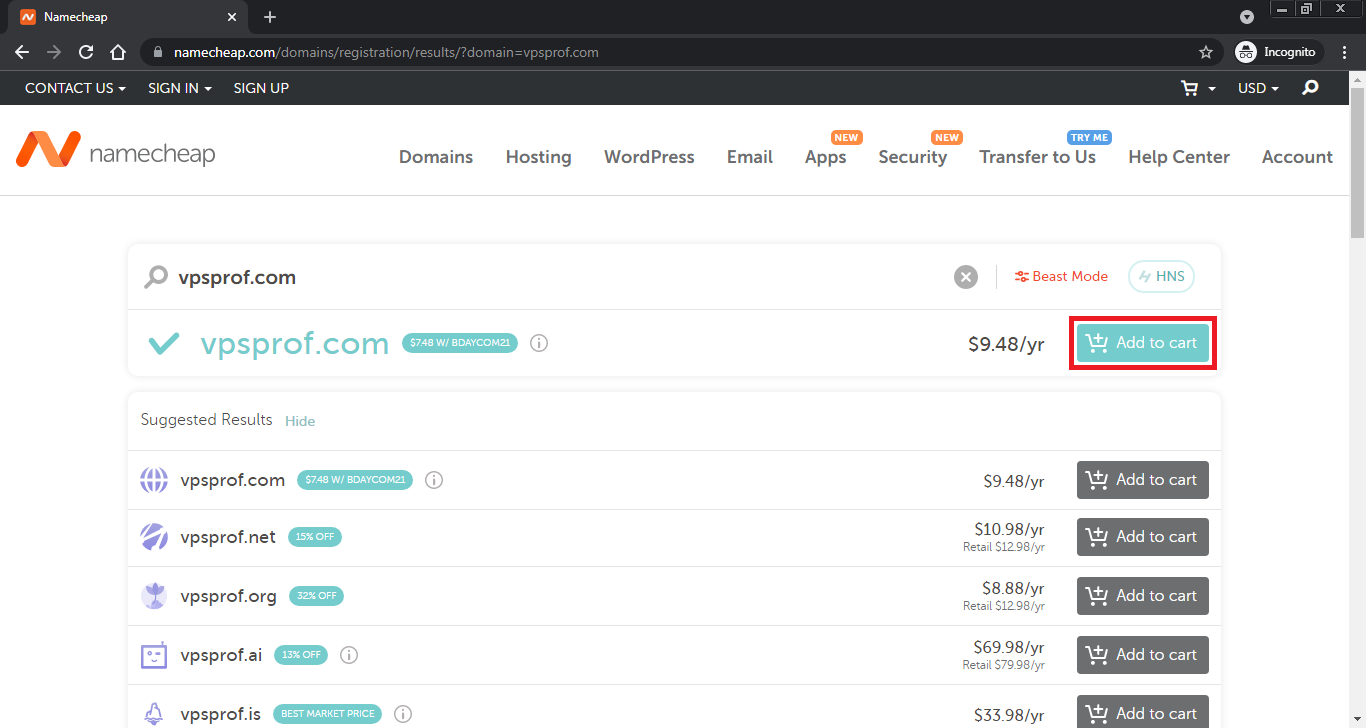Click the browser forward arrow
This screenshot has height=728, width=1366.
[54, 52]
